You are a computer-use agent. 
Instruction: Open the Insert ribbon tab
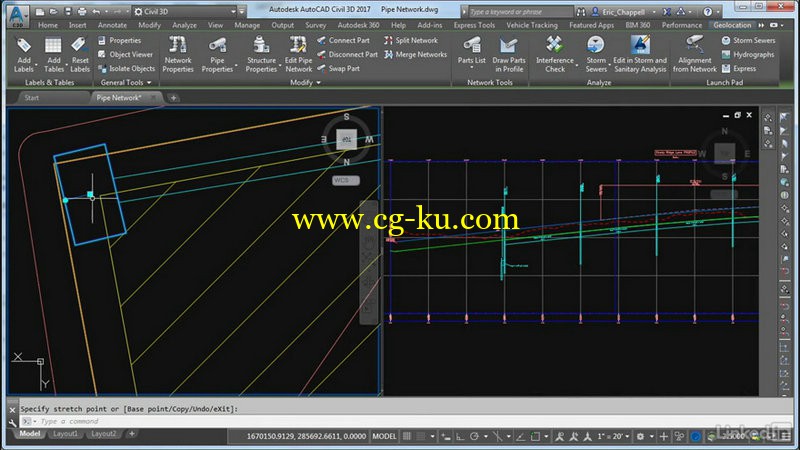tap(77, 25)
